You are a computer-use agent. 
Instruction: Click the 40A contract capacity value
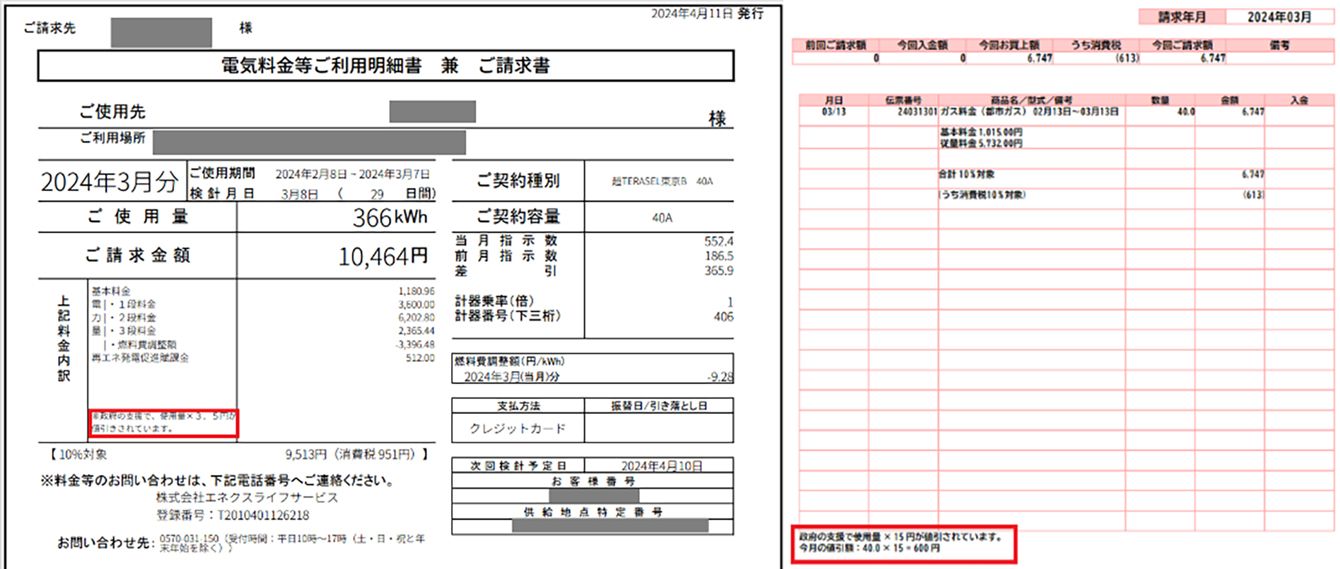coord(655,217)
